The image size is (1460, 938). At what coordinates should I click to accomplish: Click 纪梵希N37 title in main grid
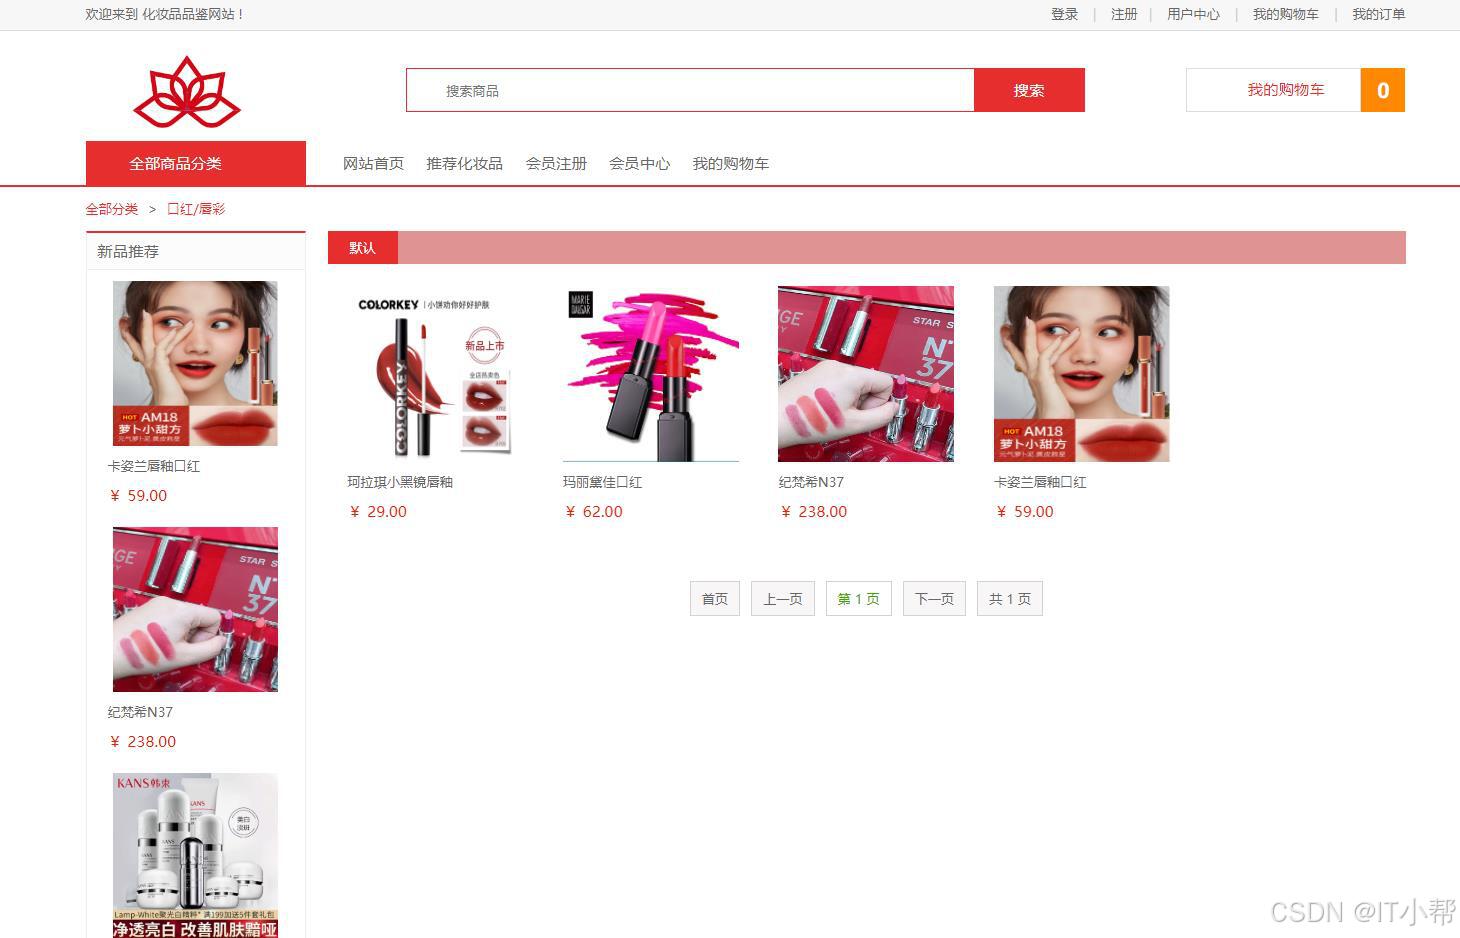[811, 482]
